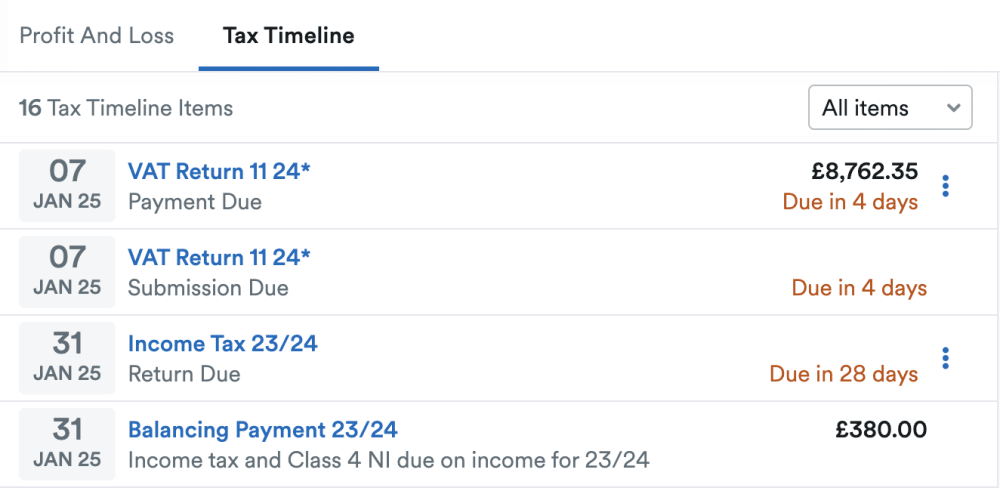Click Due in 4 days for Submission Due
Image resolution: width=1000 pixels, height=488 pixels.
tap(859, 288)
